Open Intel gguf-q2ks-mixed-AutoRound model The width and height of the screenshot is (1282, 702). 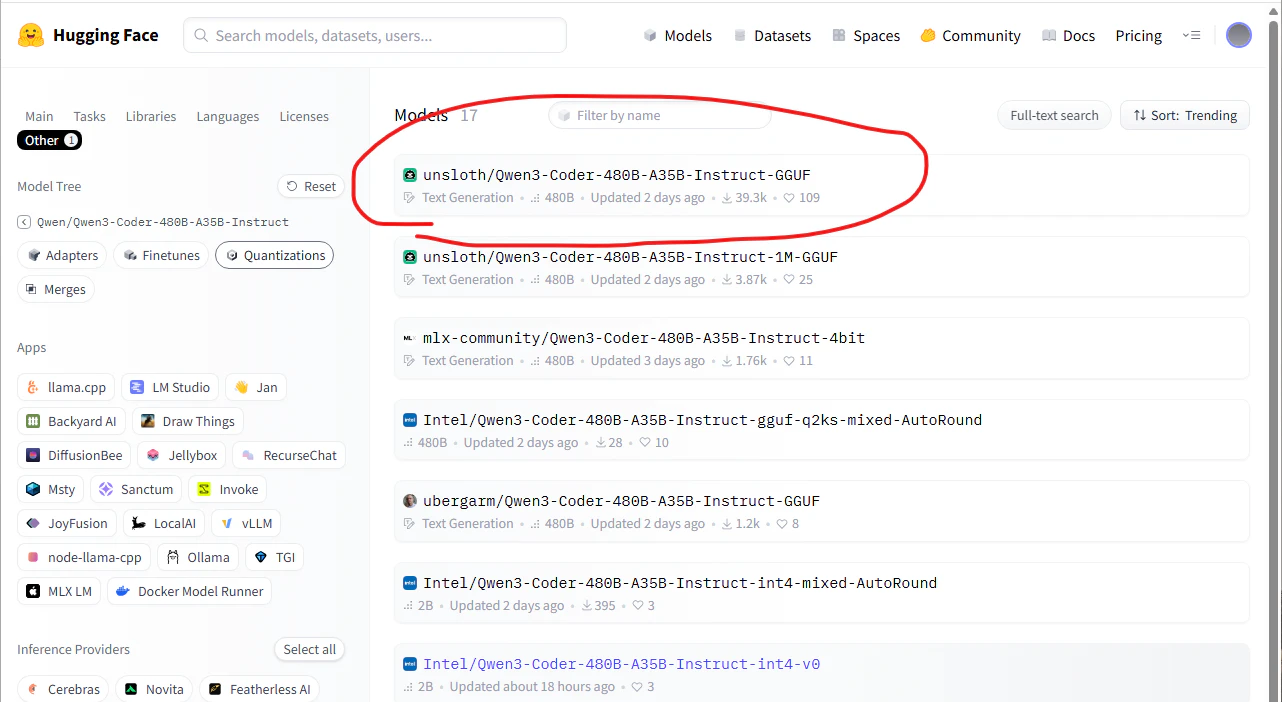pyautogui.click(x=822, y=430)
